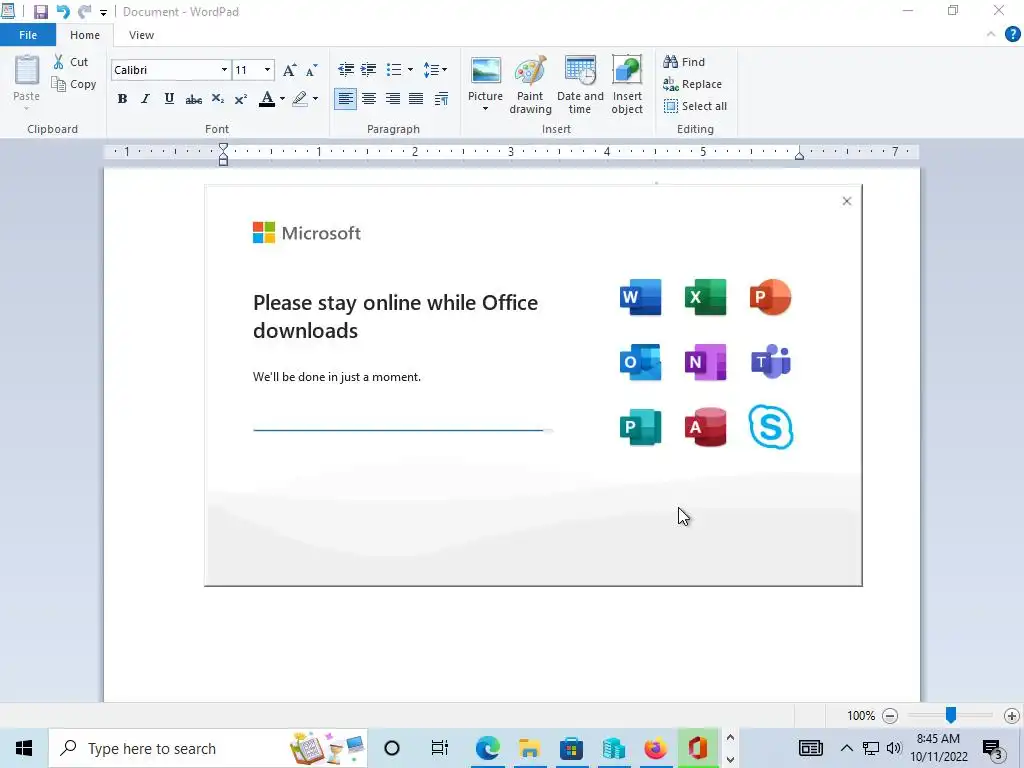Image resolution: width=1024 pixels, height=768 pixels.
Task: Open the Paragraph settings dialog icon
Action: tap(441, 99)
